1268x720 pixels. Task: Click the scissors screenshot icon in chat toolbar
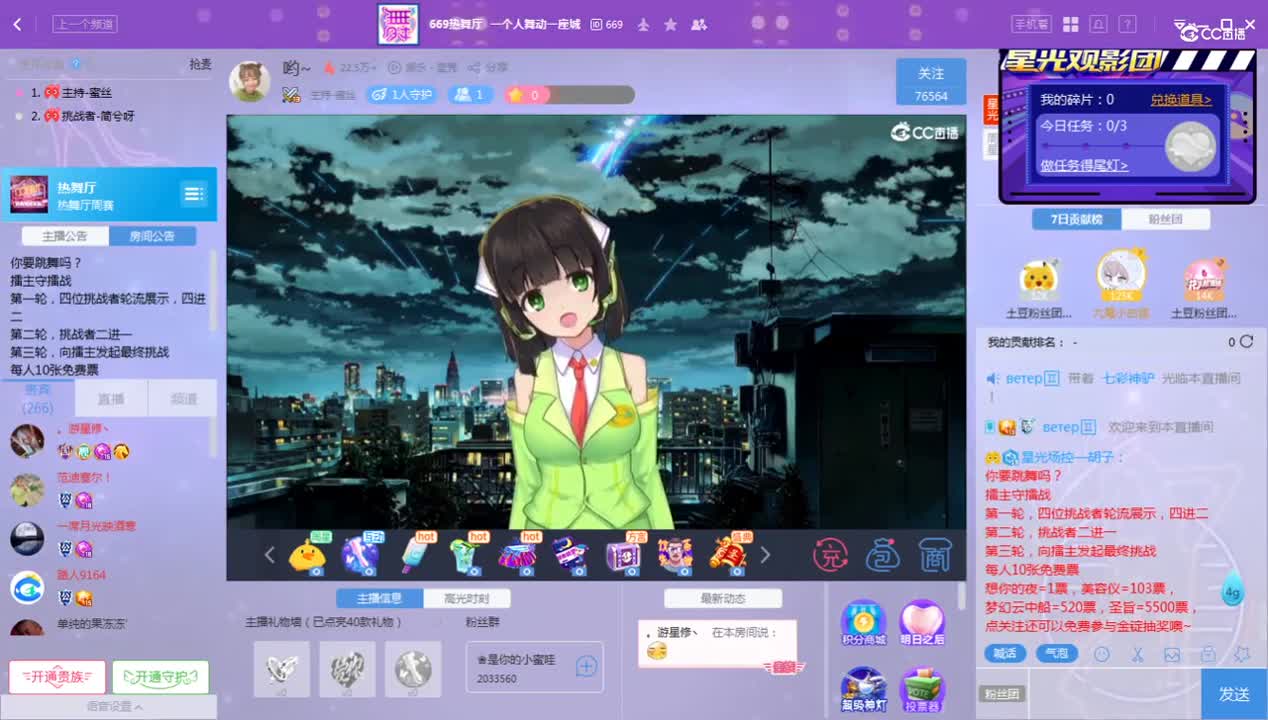[1137, 654]
